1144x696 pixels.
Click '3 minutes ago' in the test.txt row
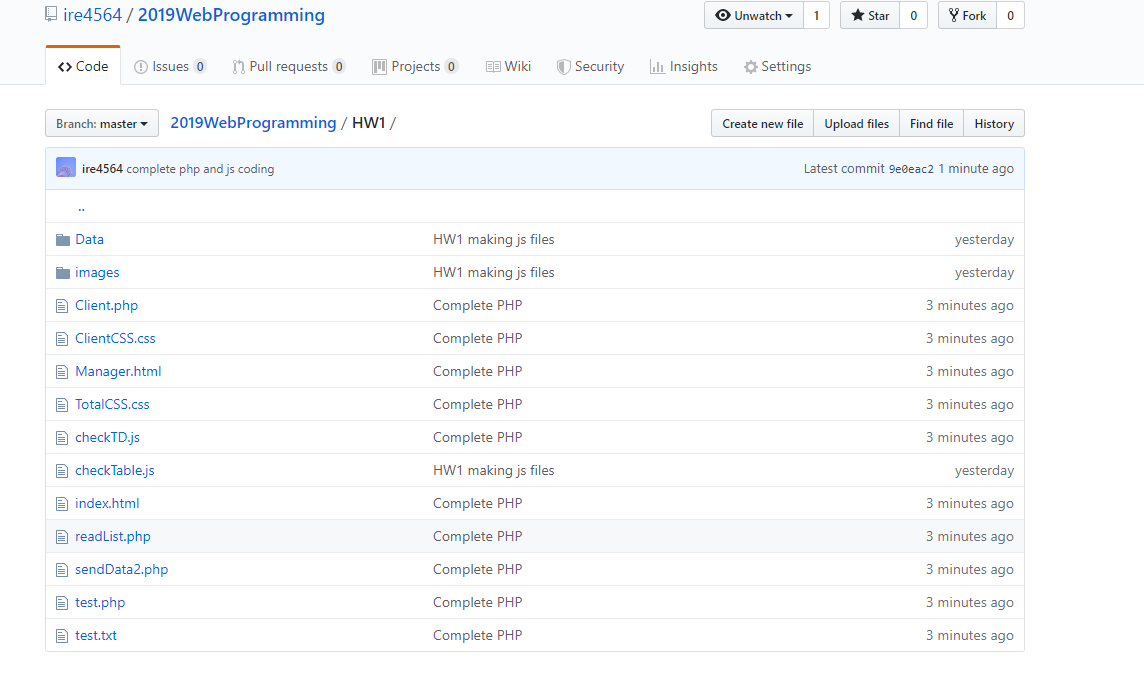pos(970,635)
